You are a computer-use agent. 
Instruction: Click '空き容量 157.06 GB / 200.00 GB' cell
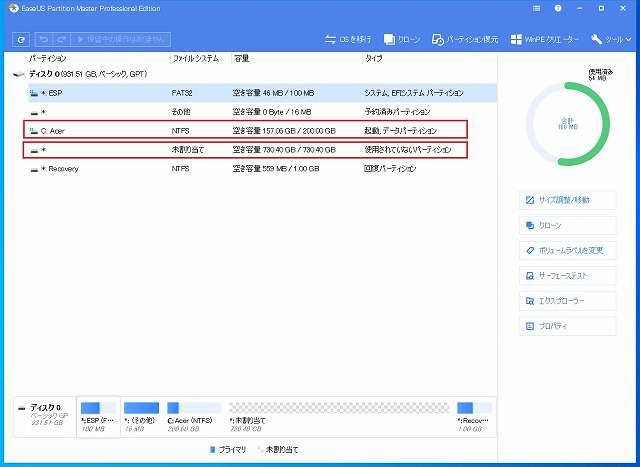click(284, 131)
